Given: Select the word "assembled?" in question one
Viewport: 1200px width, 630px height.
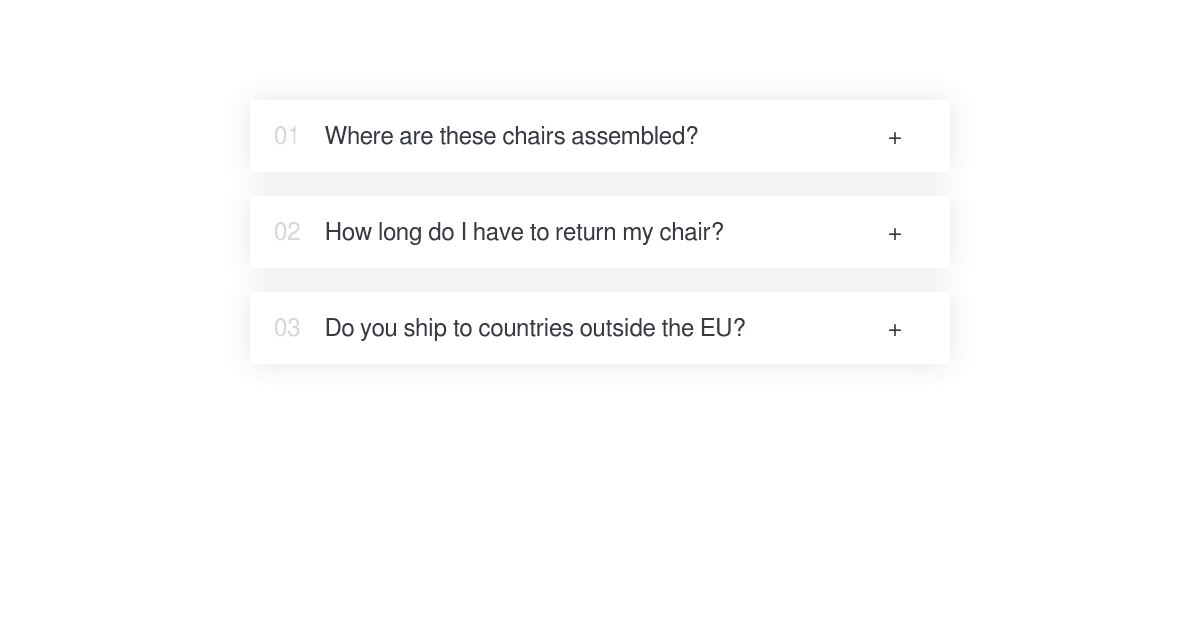Looking at the screenshot, I should point(634,136).
